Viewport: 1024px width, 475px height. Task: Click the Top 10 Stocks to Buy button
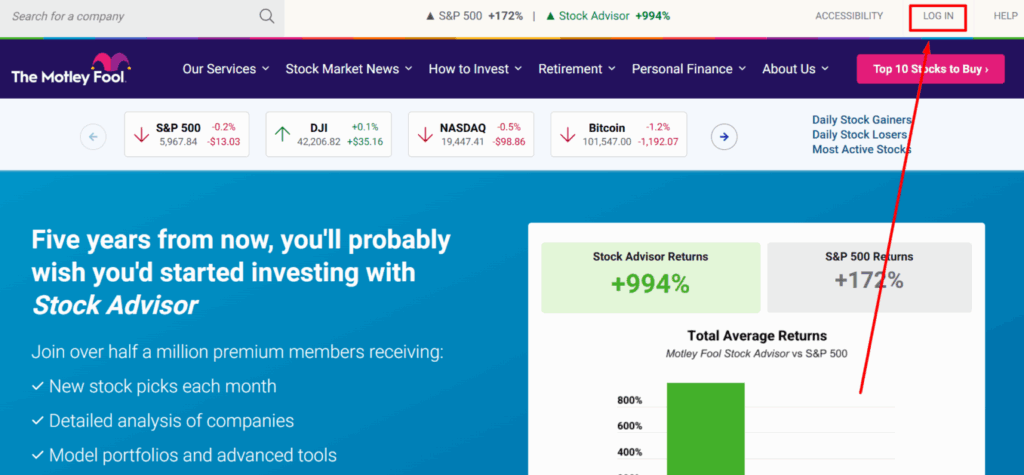coord(930,69)
